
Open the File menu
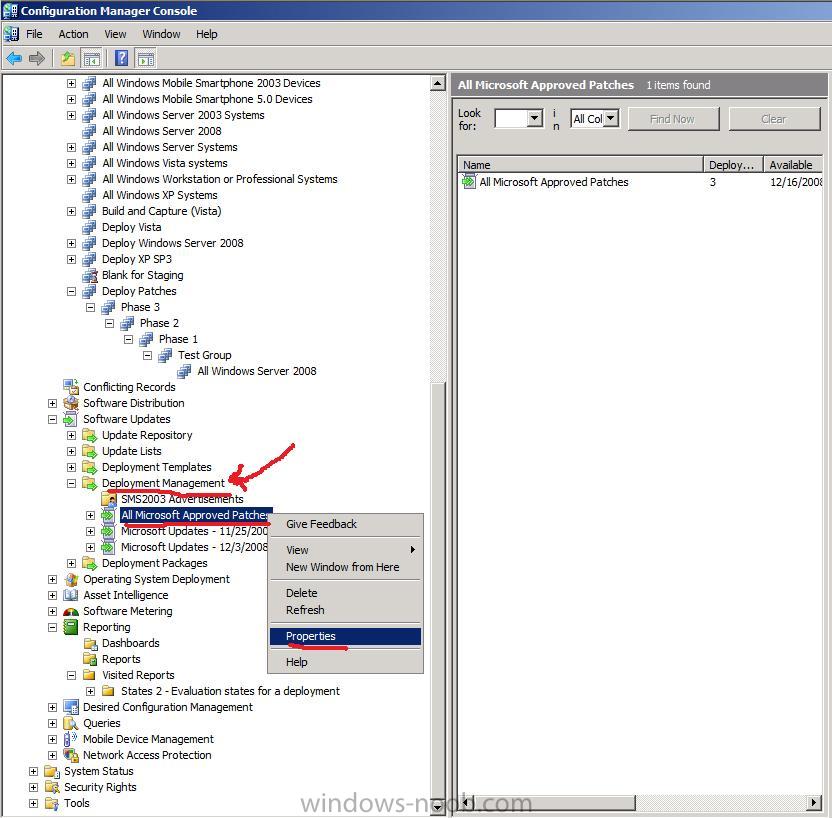click(x=34, y=34)
